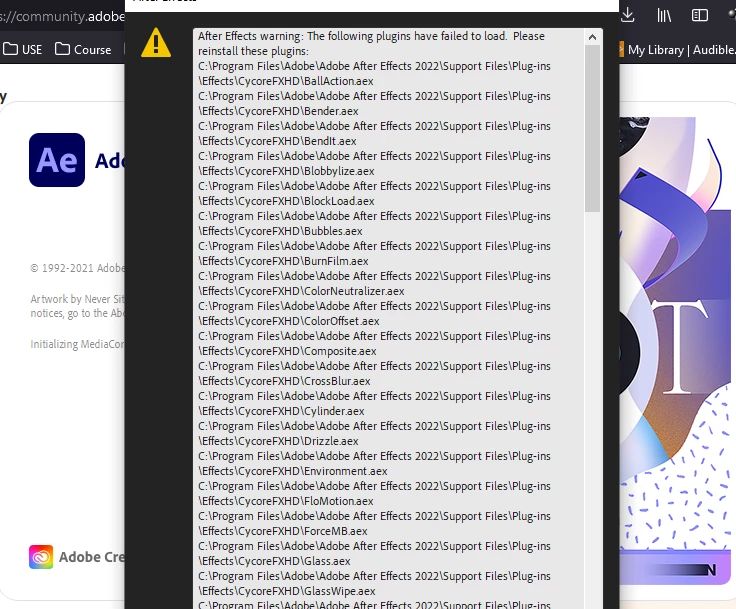Screen dimensions: 736x609
Task: Open the USE bookmarks folder
Action: coord(23,49)
